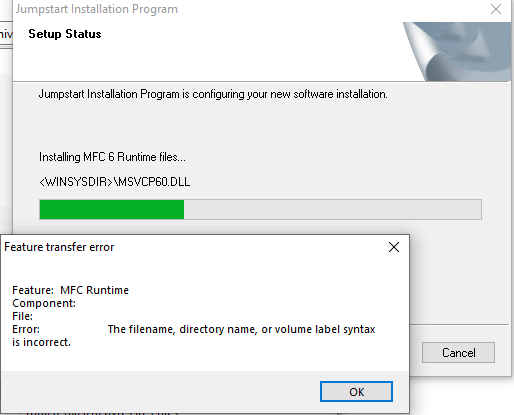Close the Feature transfer error dialog
Viewport: 514px width, 415px height.
point(394,247)
